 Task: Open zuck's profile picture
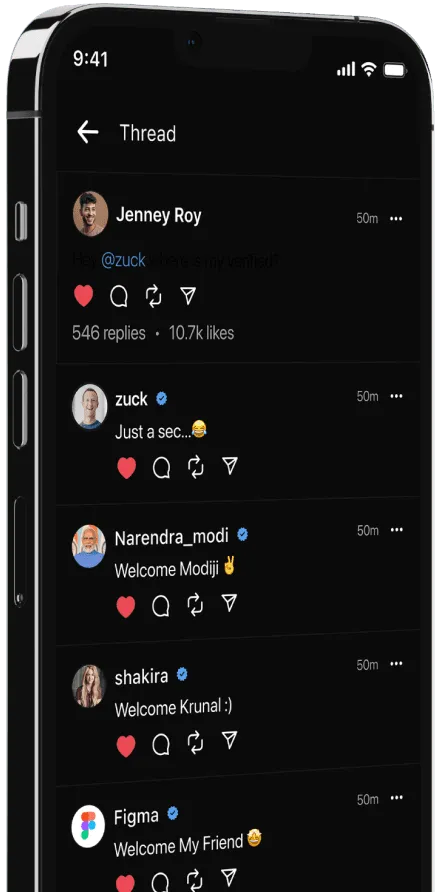tap(89, 406)
